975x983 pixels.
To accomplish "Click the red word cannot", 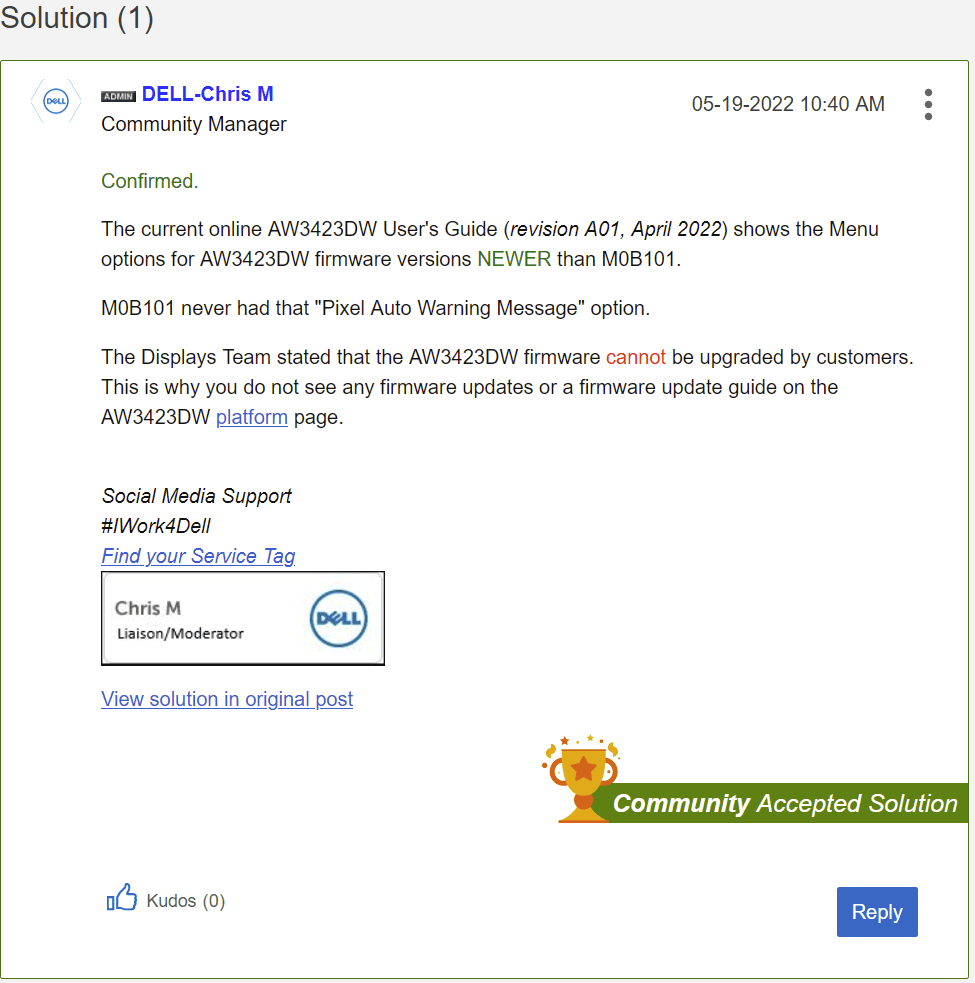I will pyautogui.click(x=636, y=357).
